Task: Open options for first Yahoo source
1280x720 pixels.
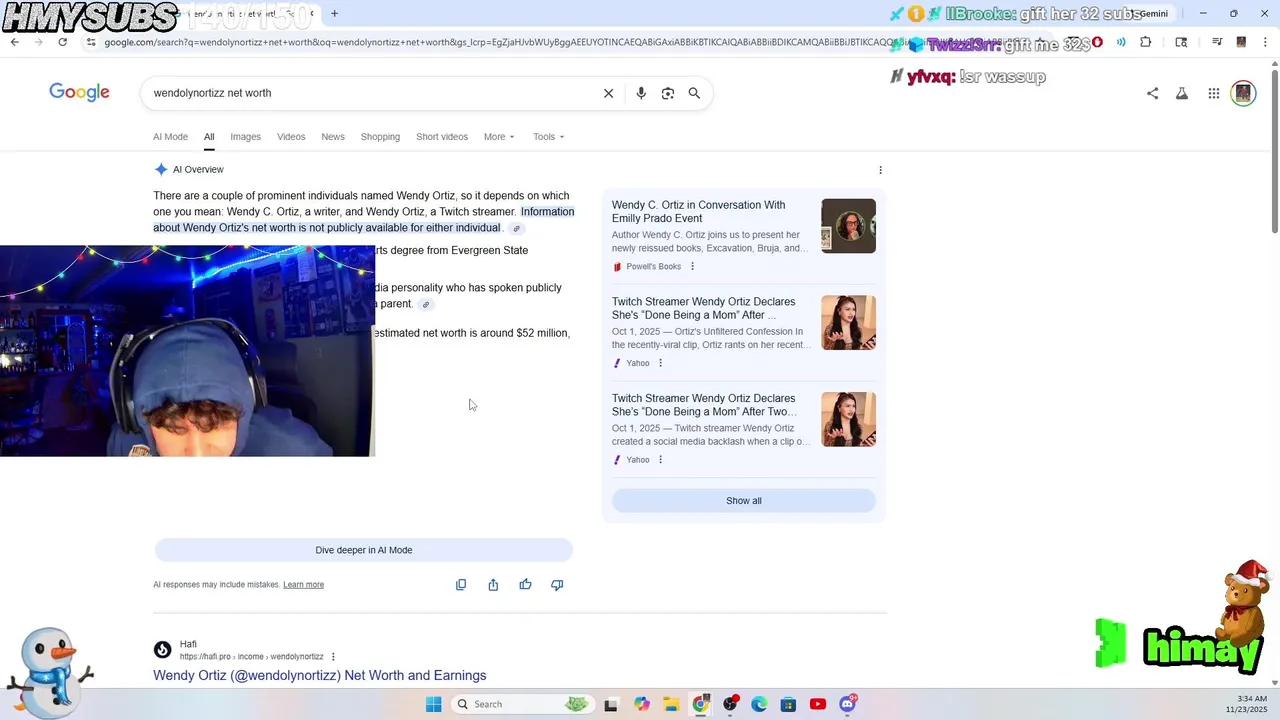Action: (660, 363)
